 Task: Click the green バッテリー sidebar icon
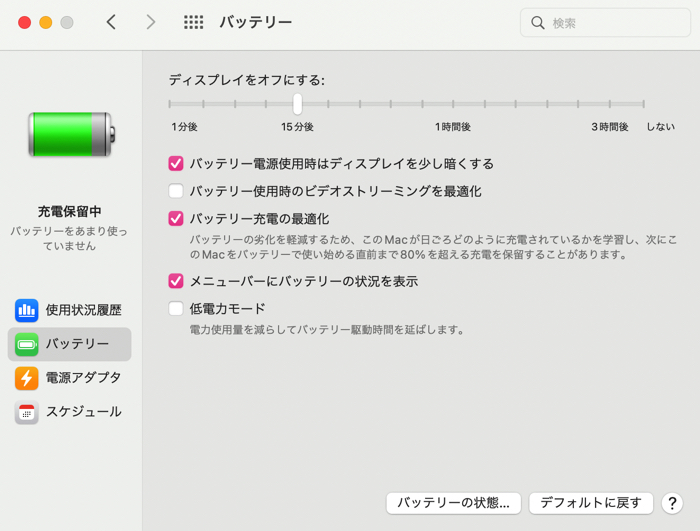coord(26,344)
